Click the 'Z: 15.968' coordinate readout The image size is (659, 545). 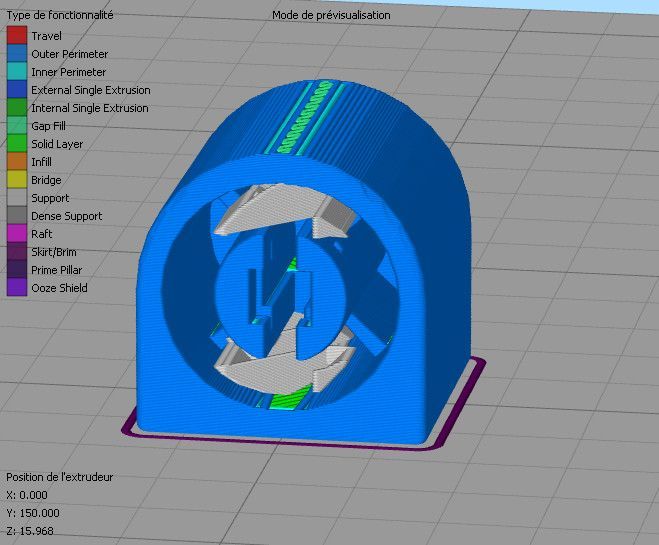tap(30, 531)
